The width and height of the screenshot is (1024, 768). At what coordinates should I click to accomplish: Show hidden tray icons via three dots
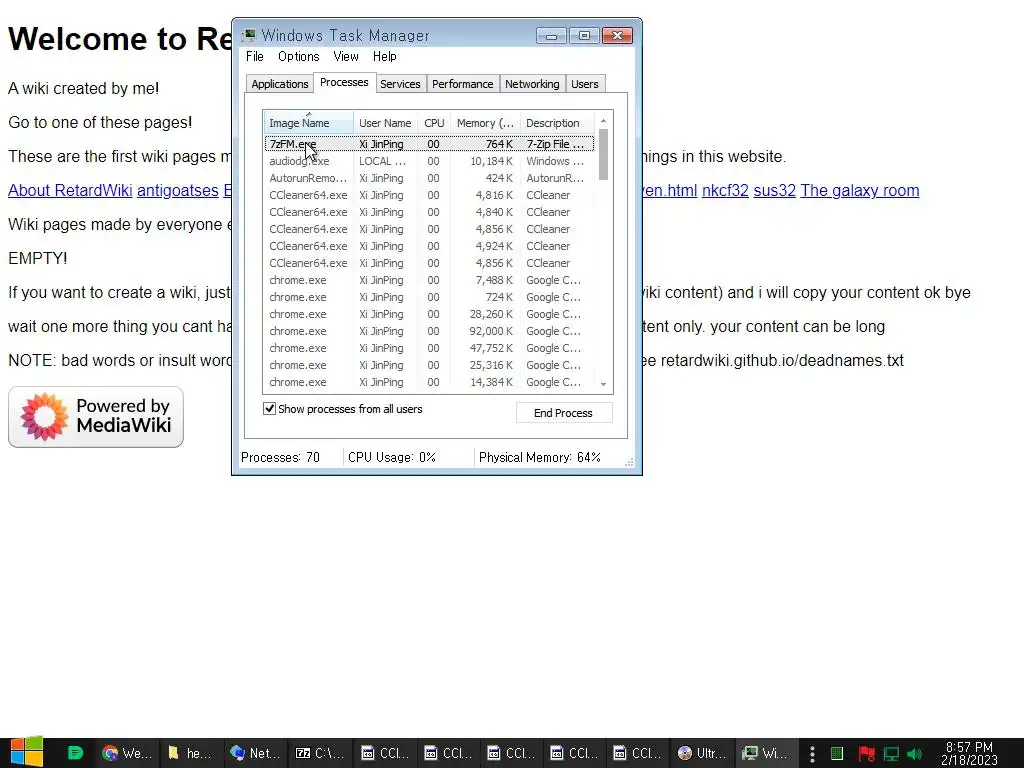tap(812, 754)
